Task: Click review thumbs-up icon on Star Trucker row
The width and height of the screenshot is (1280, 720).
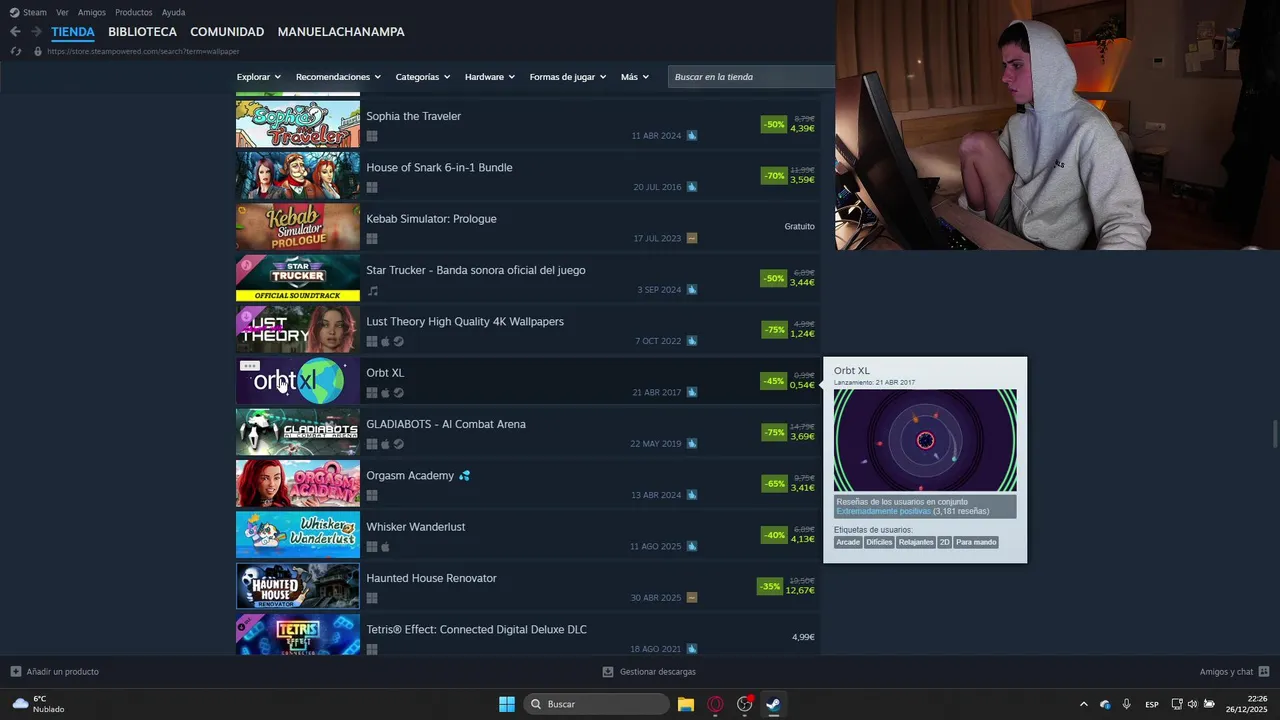Action: point(692,290)
